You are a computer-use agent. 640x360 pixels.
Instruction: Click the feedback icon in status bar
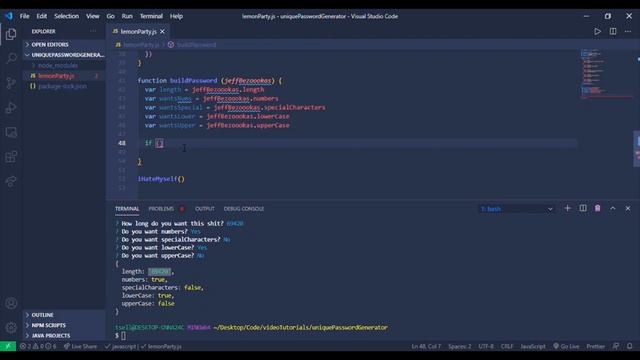[616, 346]
